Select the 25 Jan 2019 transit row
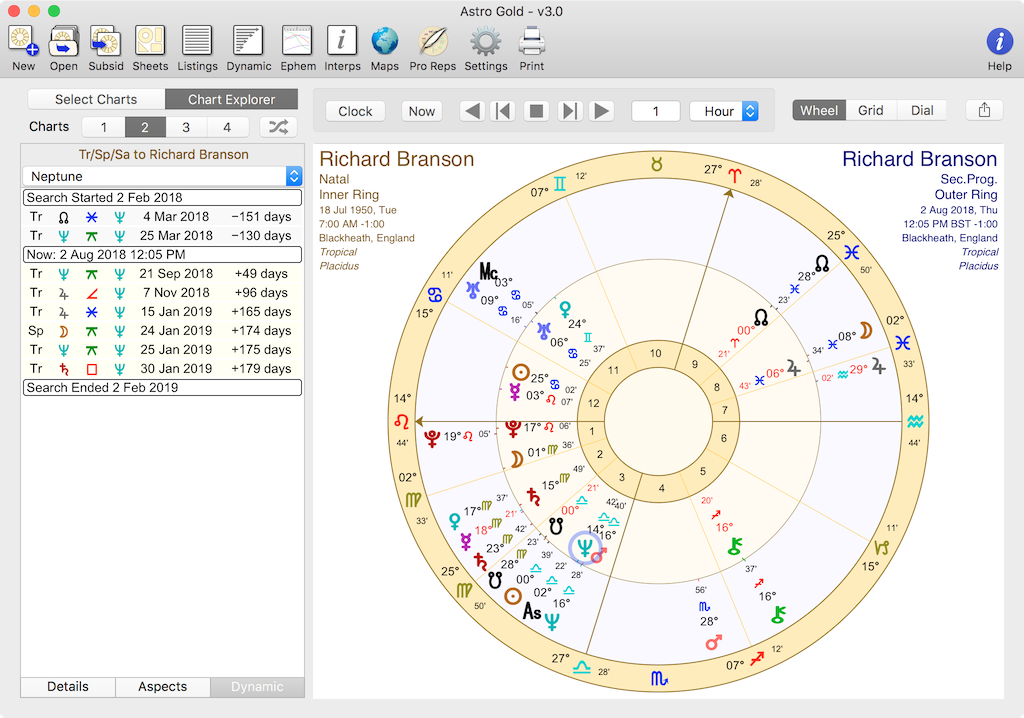The height and width of the screenshot is (718, 1024). [162, 350]
